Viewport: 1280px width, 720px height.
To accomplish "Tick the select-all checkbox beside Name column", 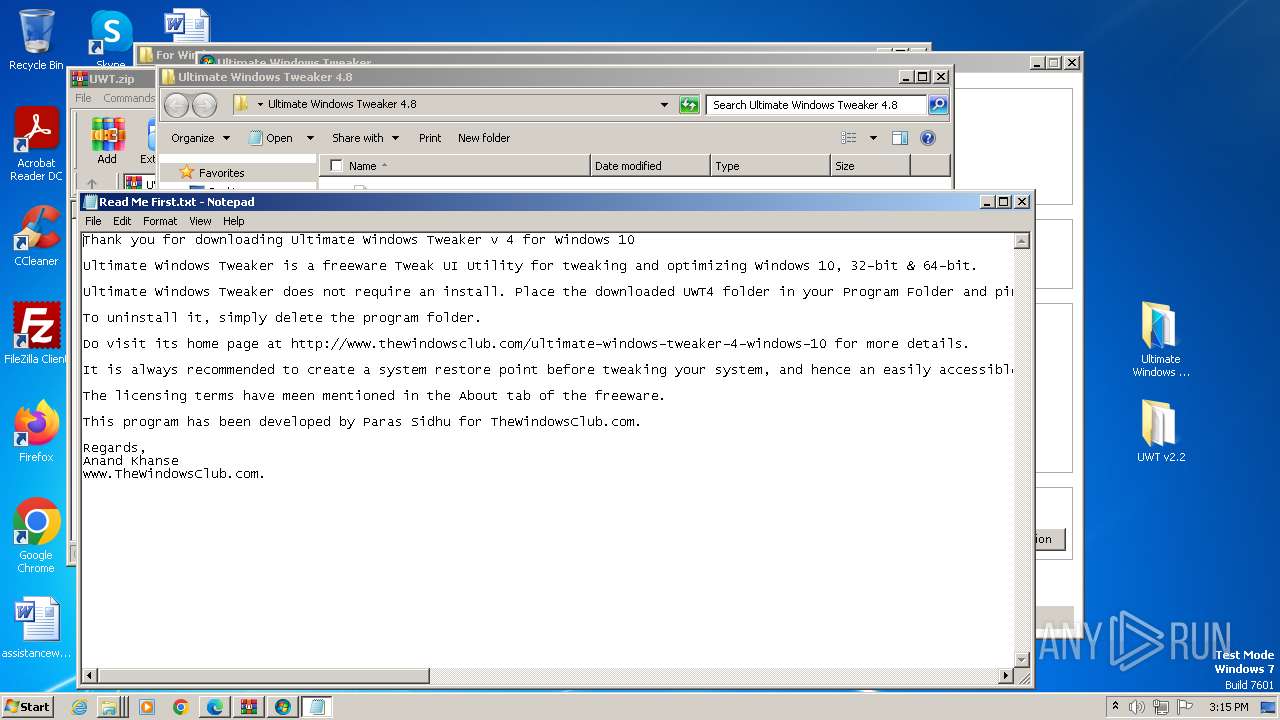I will coord(336,166).
